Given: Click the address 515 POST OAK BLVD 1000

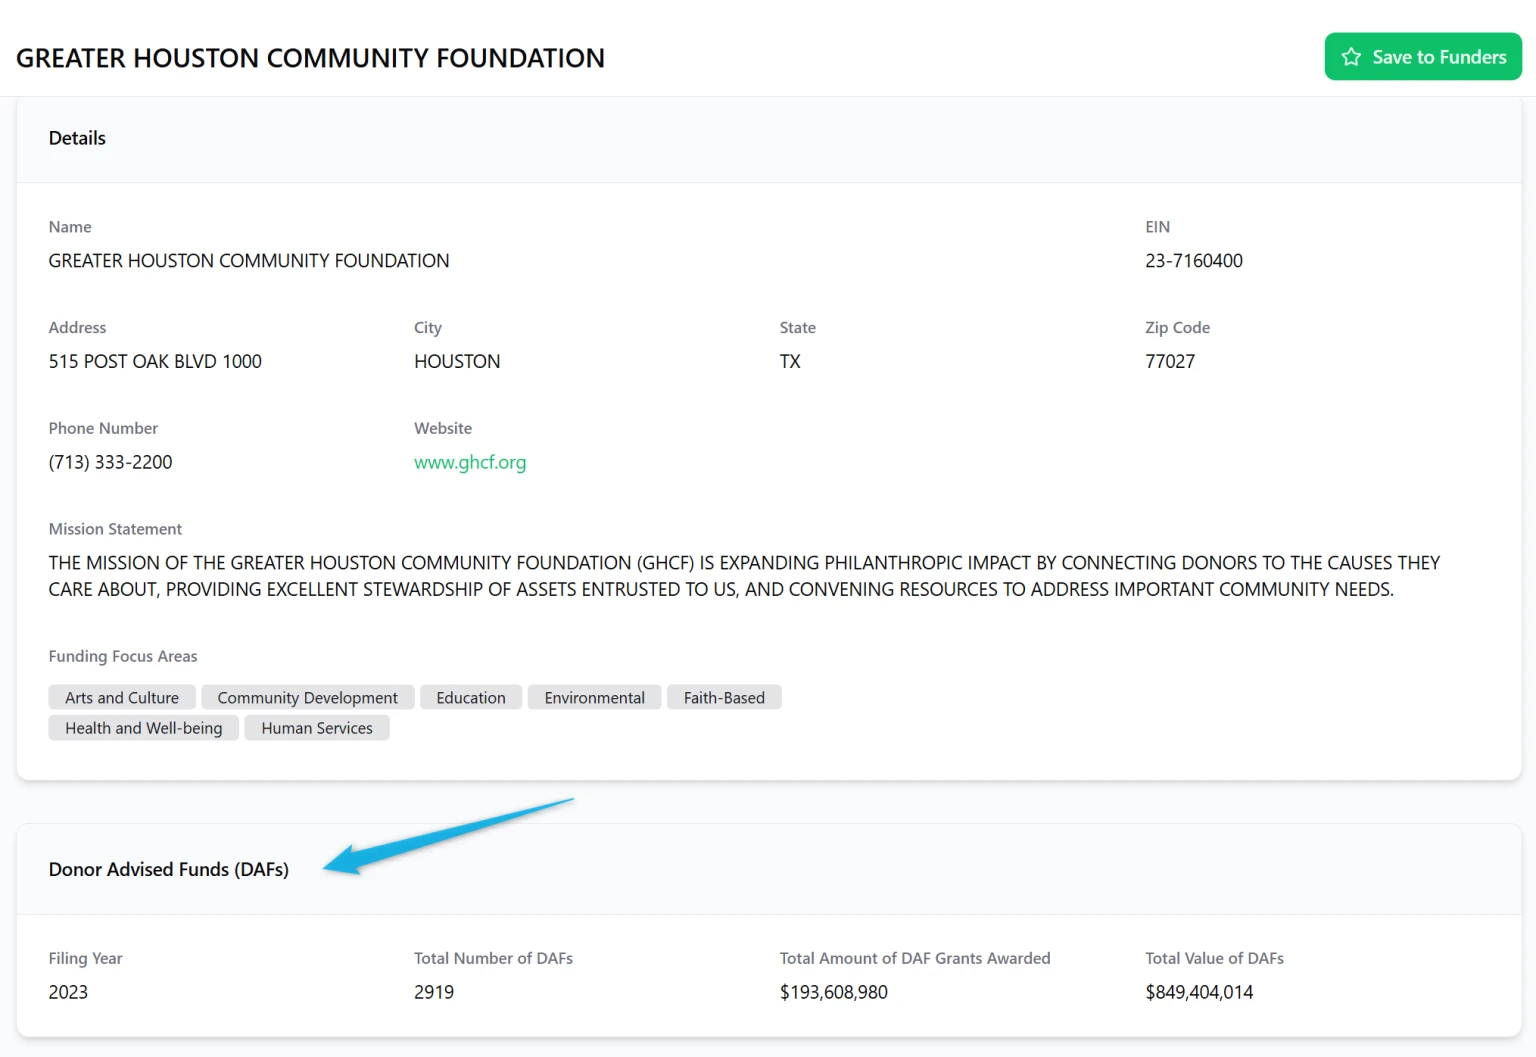Looking at the screenshot, I should (x=155, y=361).
